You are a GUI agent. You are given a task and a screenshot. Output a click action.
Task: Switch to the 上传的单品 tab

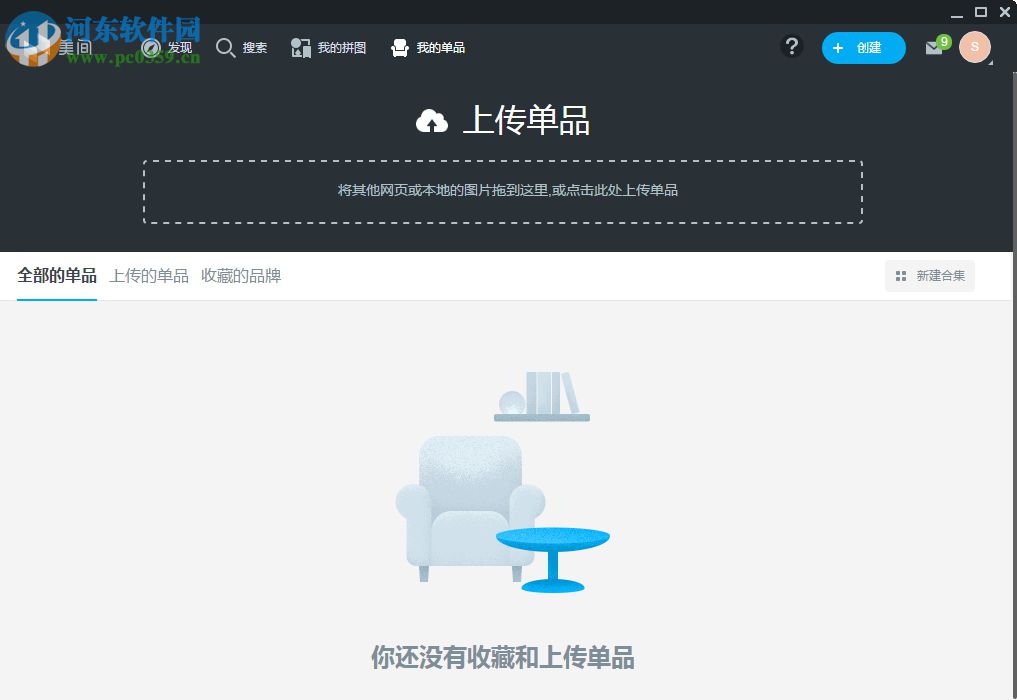[x=148, y=276]
